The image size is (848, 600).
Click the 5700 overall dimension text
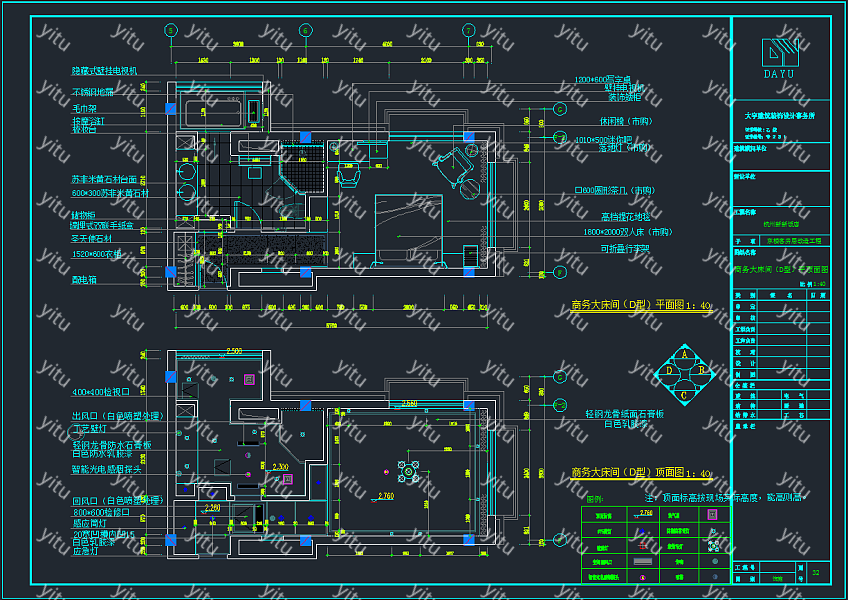(x=331, y=326)
